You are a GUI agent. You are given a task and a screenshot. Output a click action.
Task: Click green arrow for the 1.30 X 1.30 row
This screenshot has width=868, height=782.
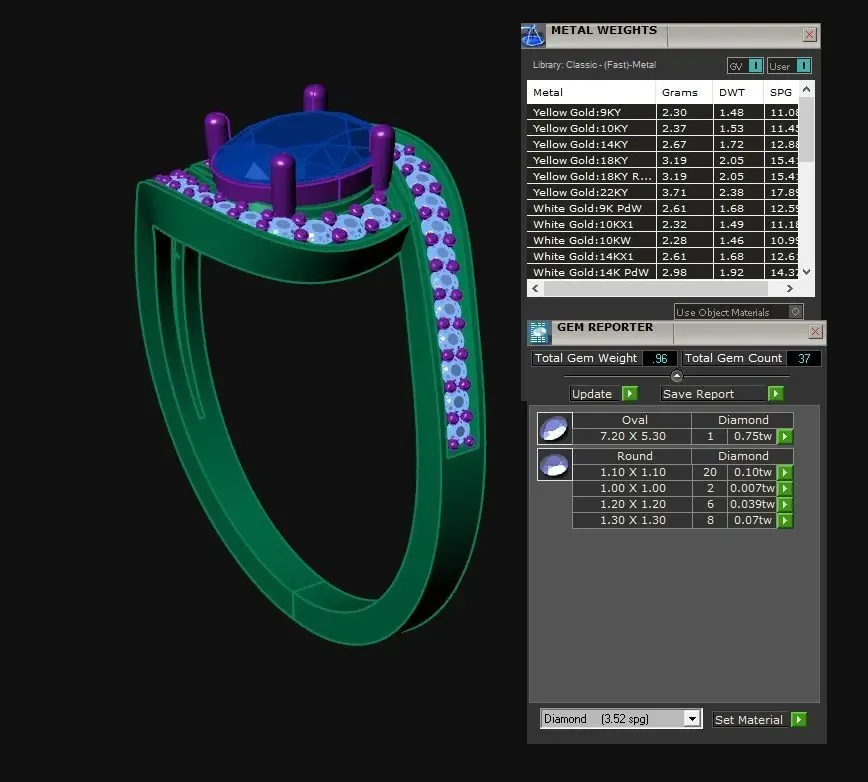pyautogui.click(x=784, y=521)
